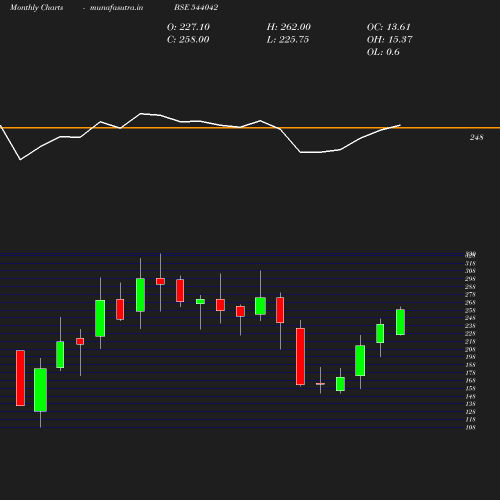Click the open value "O: 227.10"
500x500 pixels.
pyautogui.click(x=188, y=27)
